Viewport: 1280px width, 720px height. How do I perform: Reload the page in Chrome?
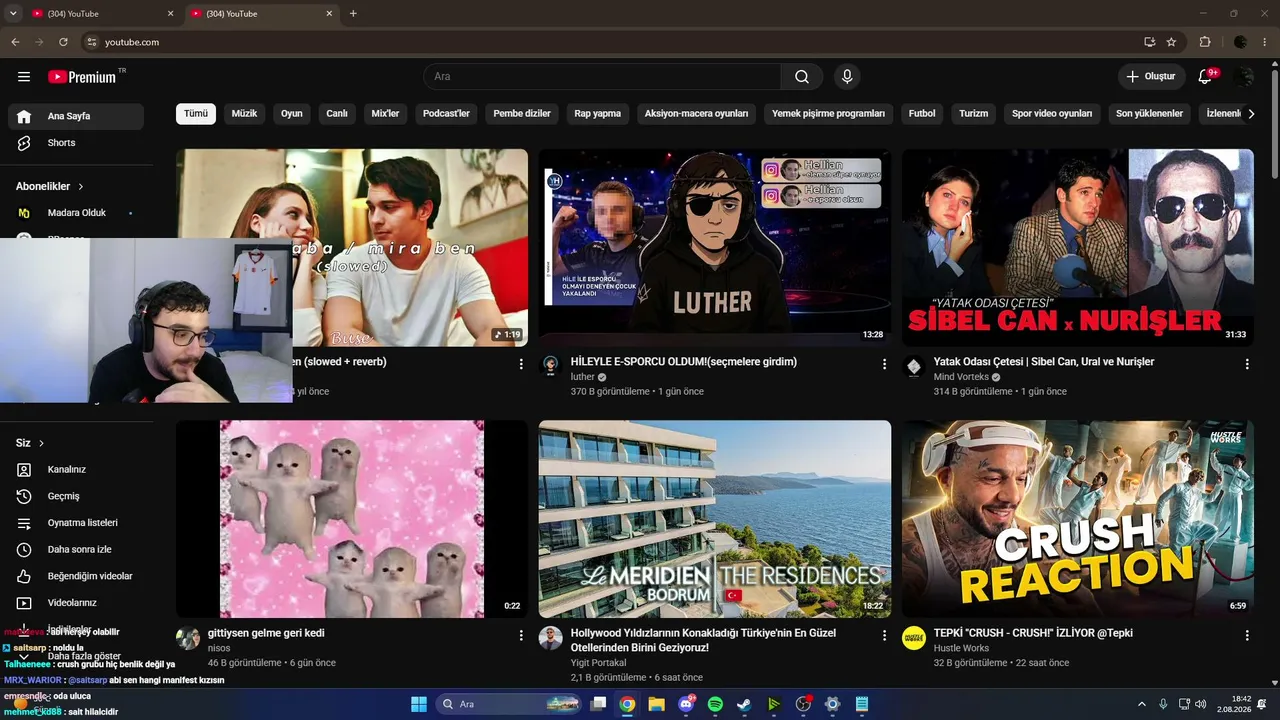63,42
